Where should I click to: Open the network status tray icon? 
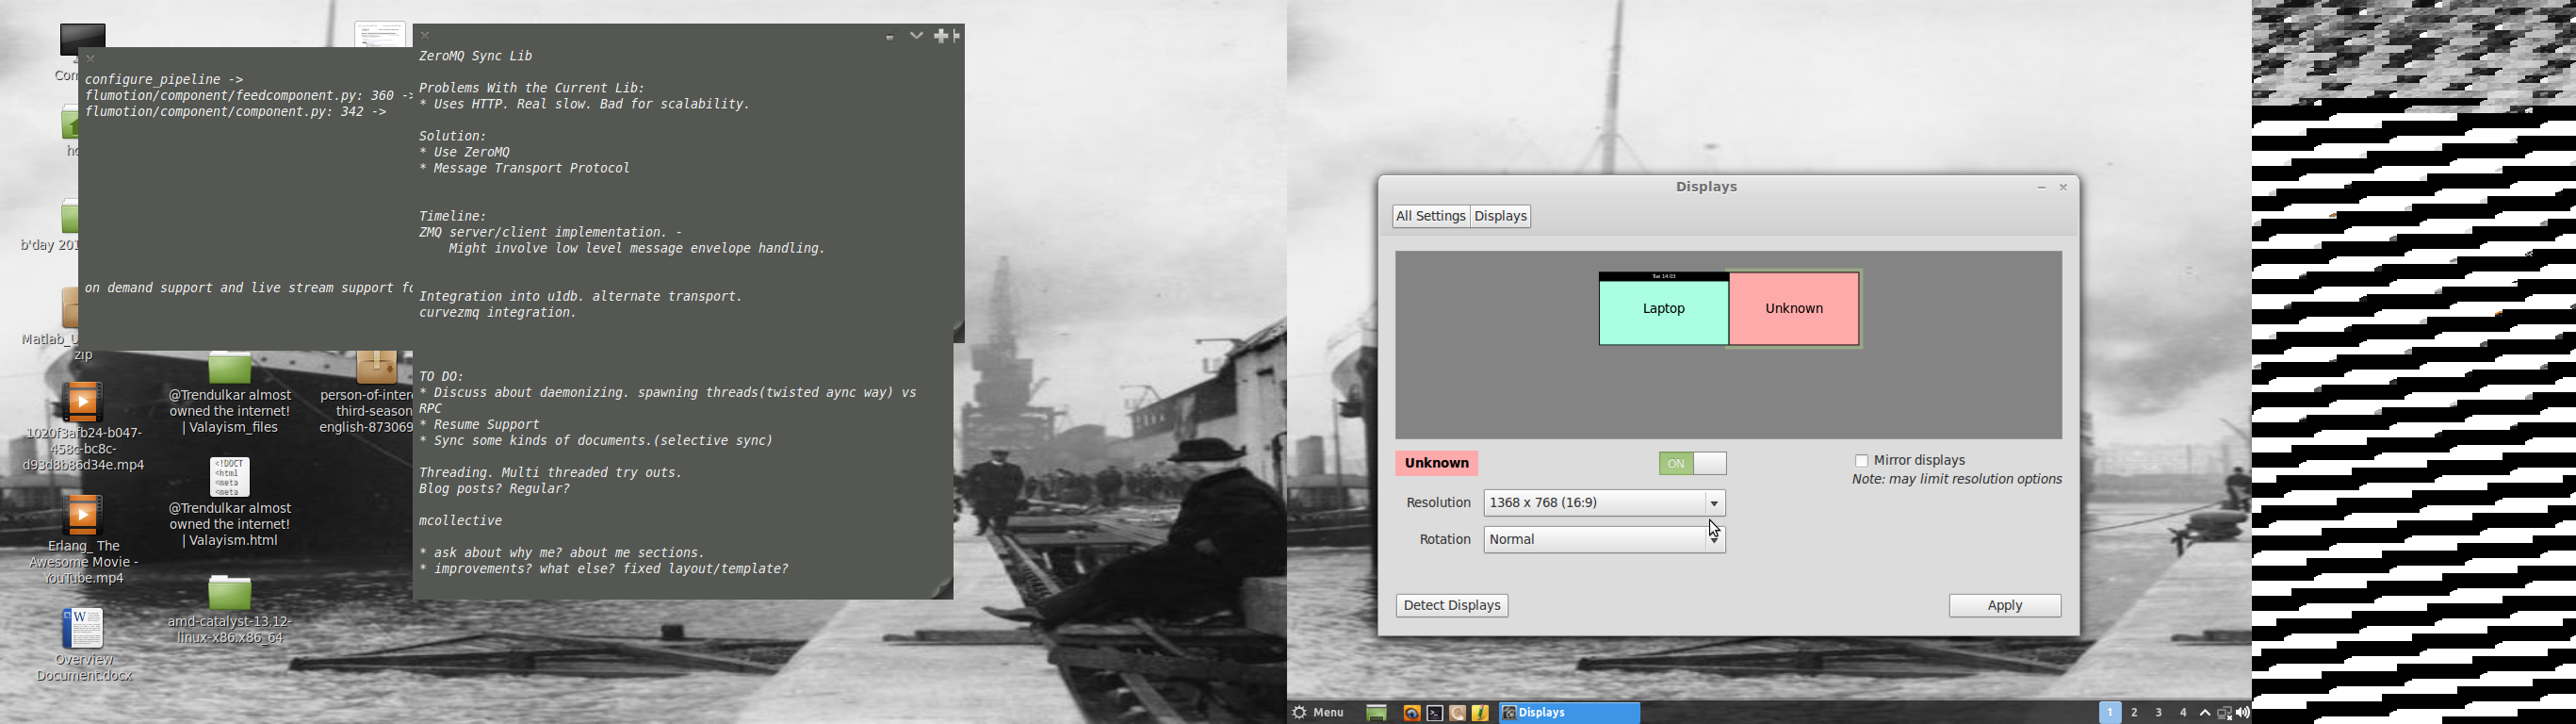pos(2224,713)
